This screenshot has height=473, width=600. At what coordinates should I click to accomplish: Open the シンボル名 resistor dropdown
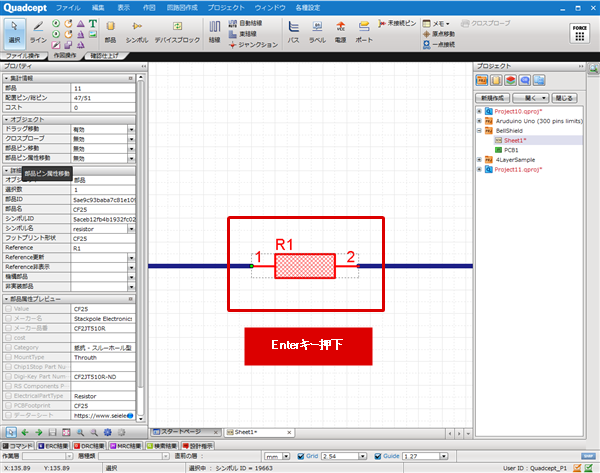pos(131,229)
